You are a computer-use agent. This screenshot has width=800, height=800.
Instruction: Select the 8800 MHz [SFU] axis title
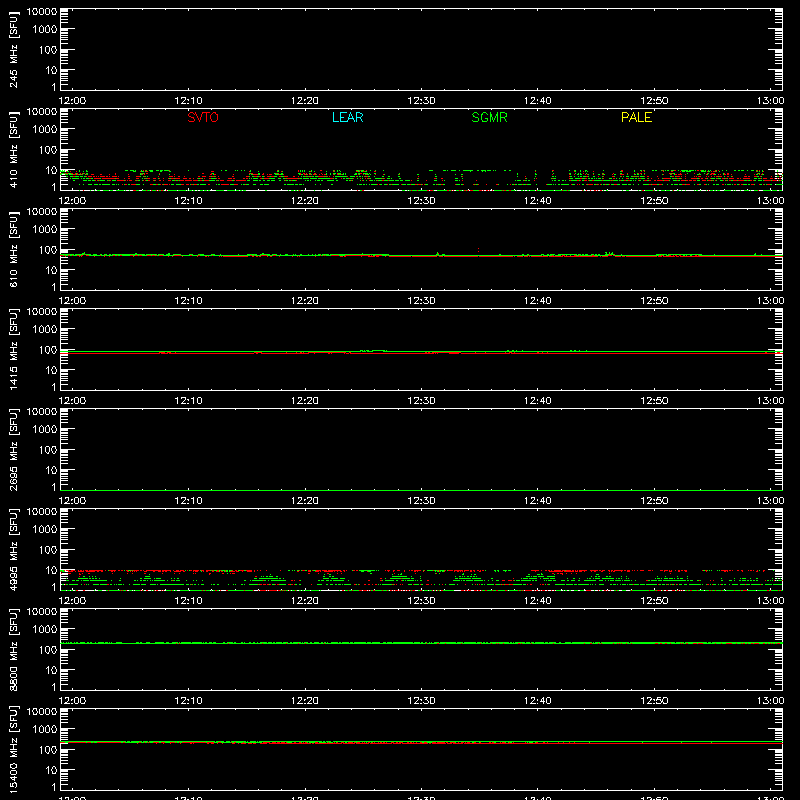tap(13, 649)
